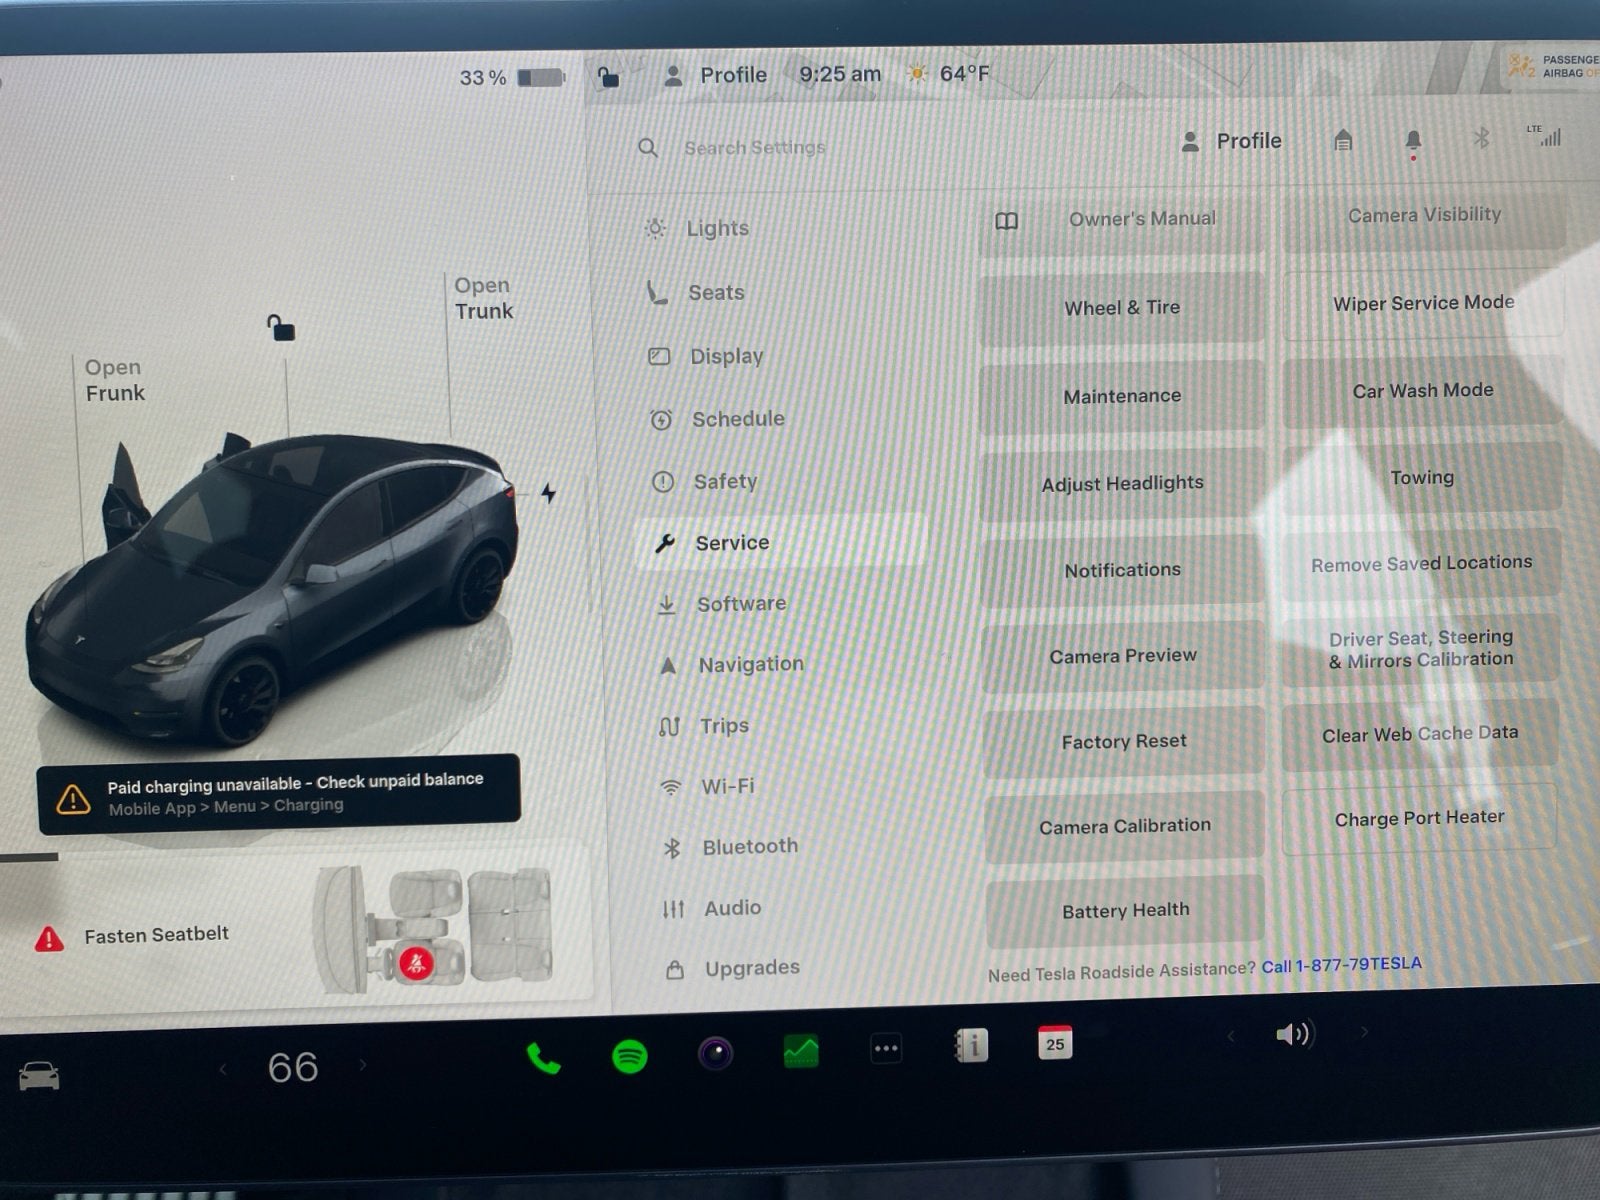This screenshot has width=1600, height=1200.
Task: Open Spotify from the bottom app bar
Action: [628, 1054]
